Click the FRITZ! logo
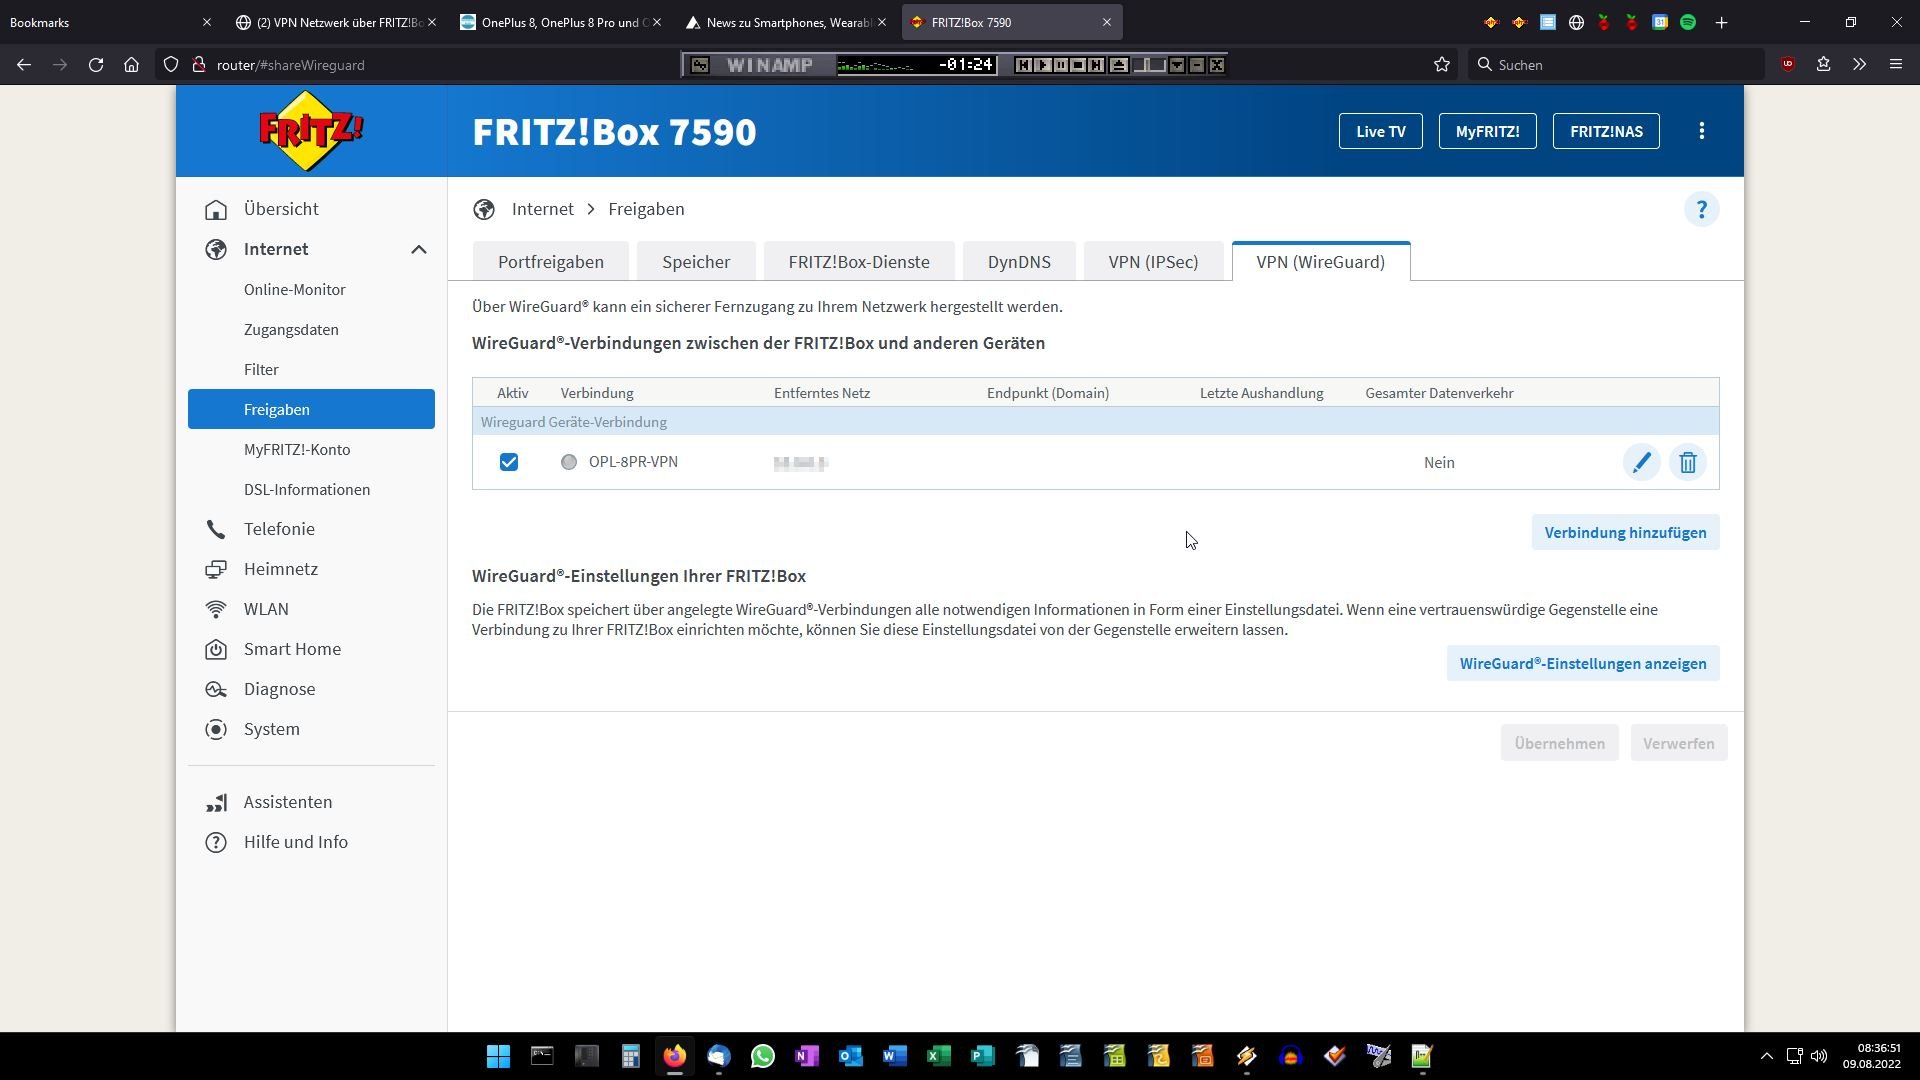This screenshot has width=1920, height=1080. (x=311, y=131)
